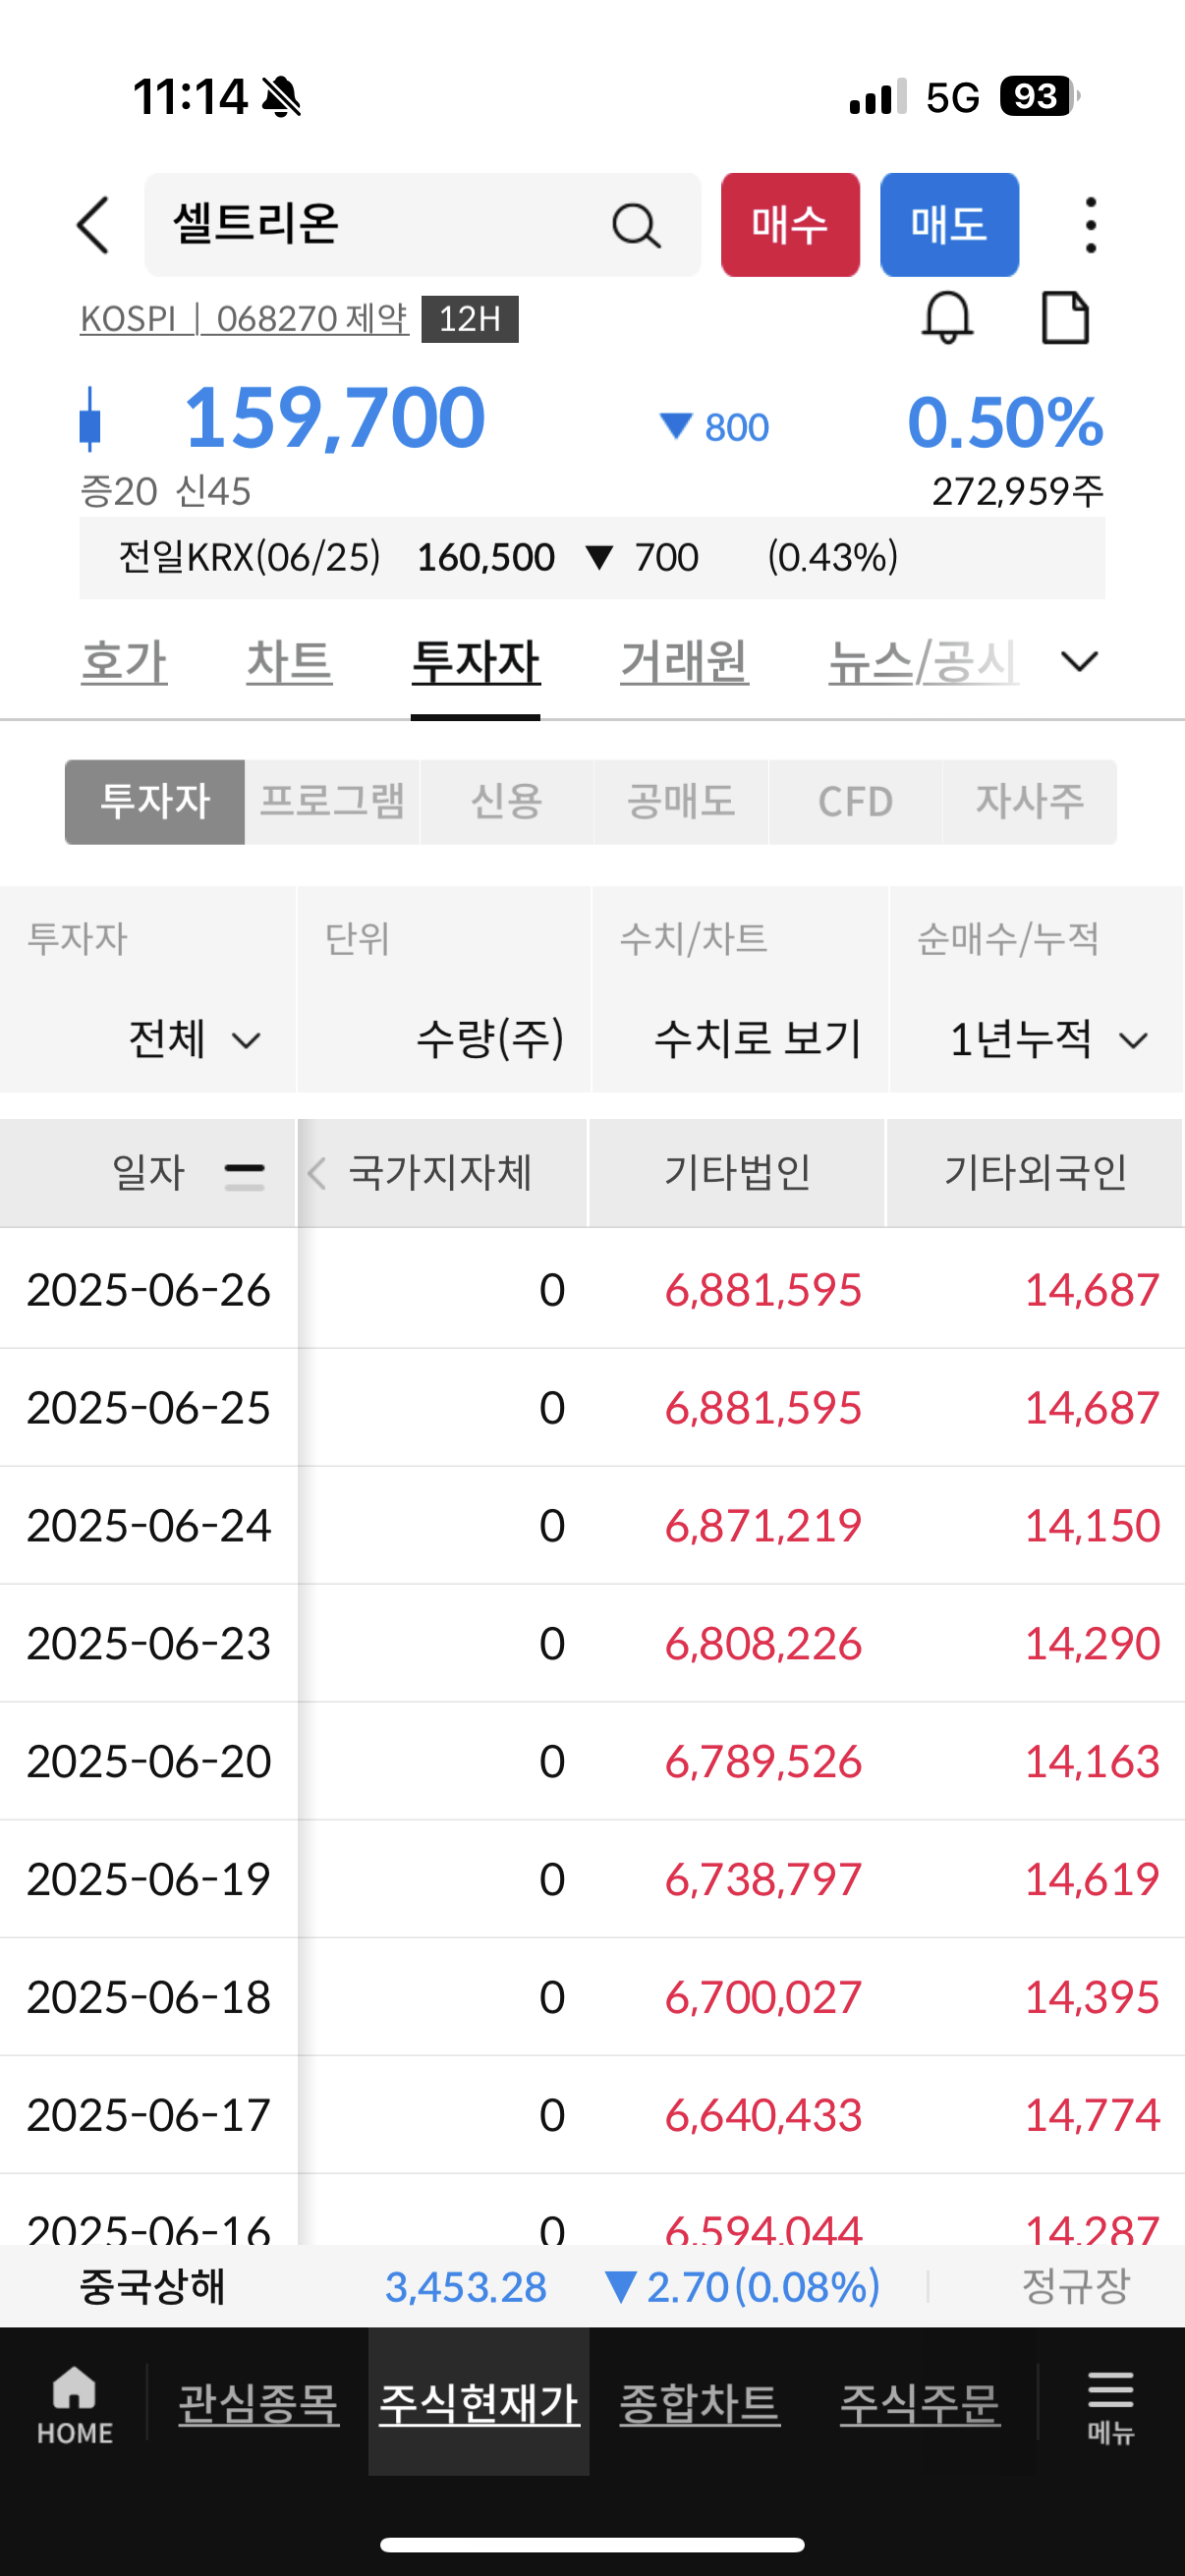The image size is (1185, 2576).
Task: Expand the tab list chevron after 뉴스/공시
Action: click(x=1080, y=662)
